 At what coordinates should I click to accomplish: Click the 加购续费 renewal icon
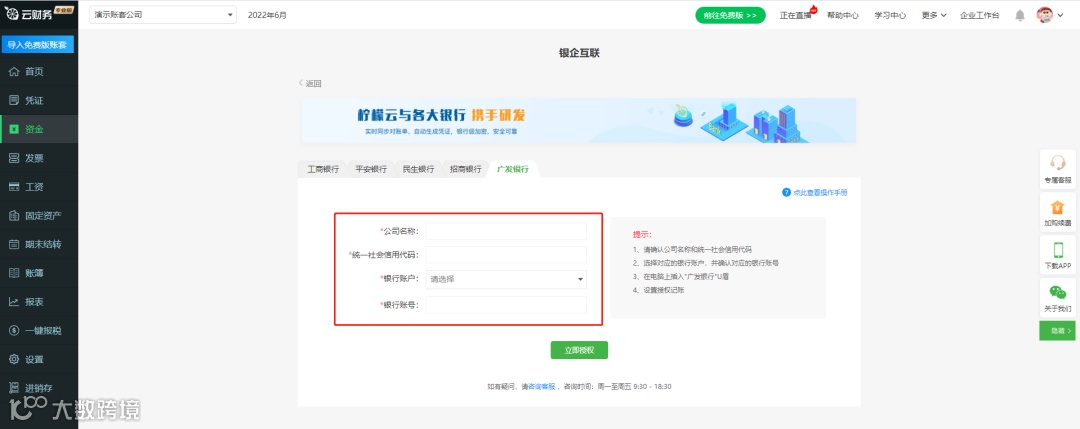pos(1057,207)
